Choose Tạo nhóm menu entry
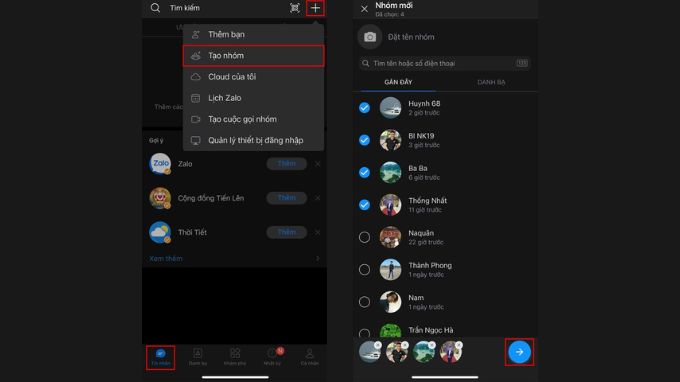The width and height of the screenshot is (680, 382). point(254,56)
